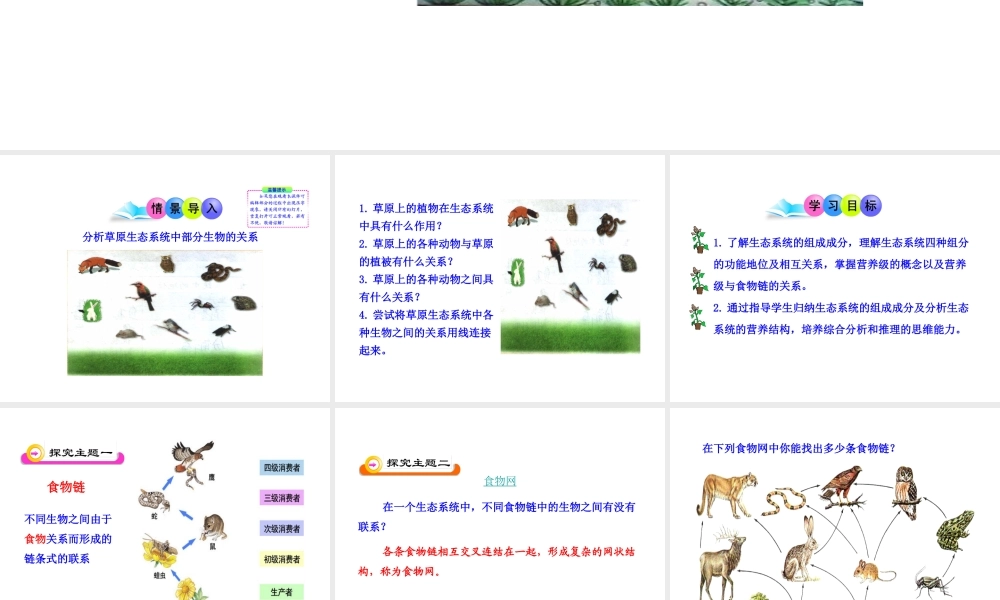Select the owl image on the questions slide

(572, 214)
